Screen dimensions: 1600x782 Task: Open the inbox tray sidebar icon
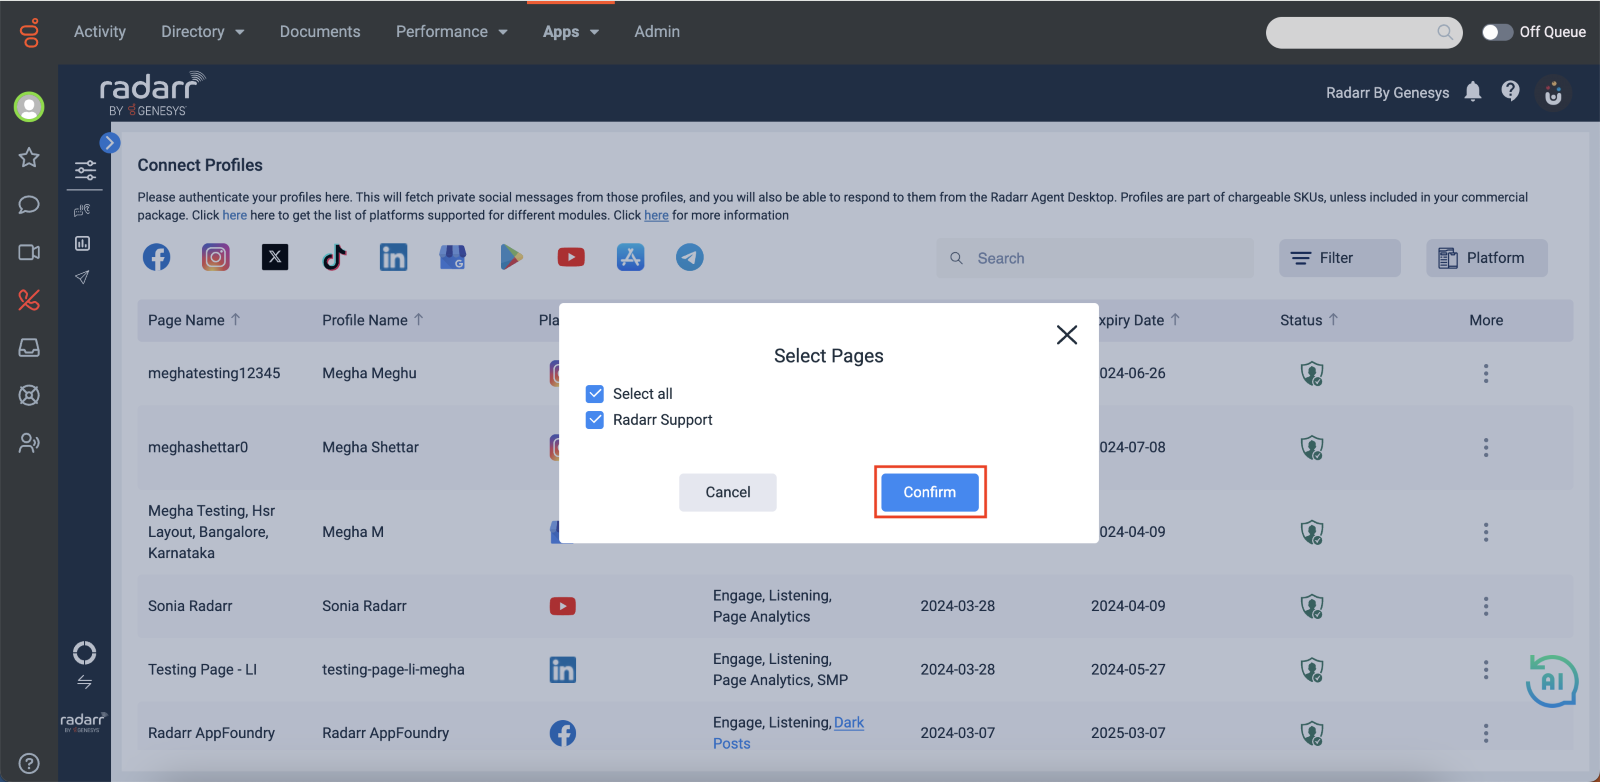[29, 348]
